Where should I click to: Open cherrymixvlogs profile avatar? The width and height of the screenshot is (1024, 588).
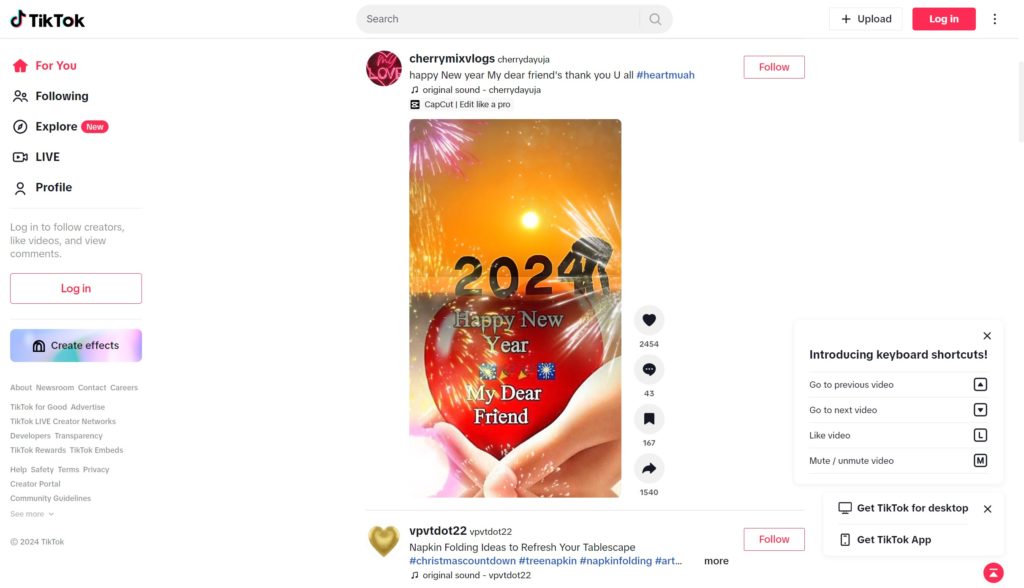(x=384, y=69)
